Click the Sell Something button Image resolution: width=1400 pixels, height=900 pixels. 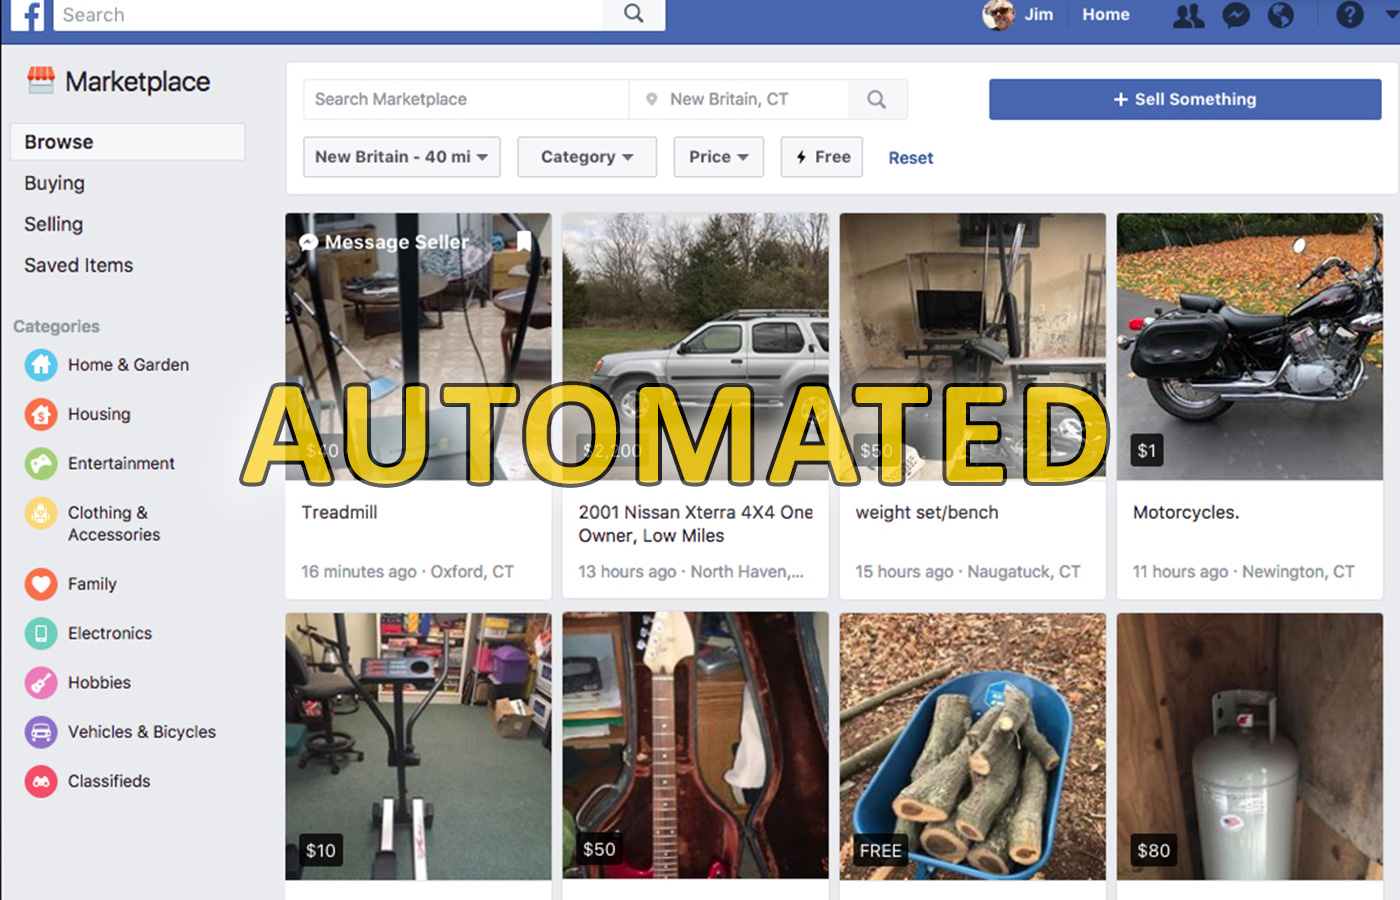point(1185,99)
